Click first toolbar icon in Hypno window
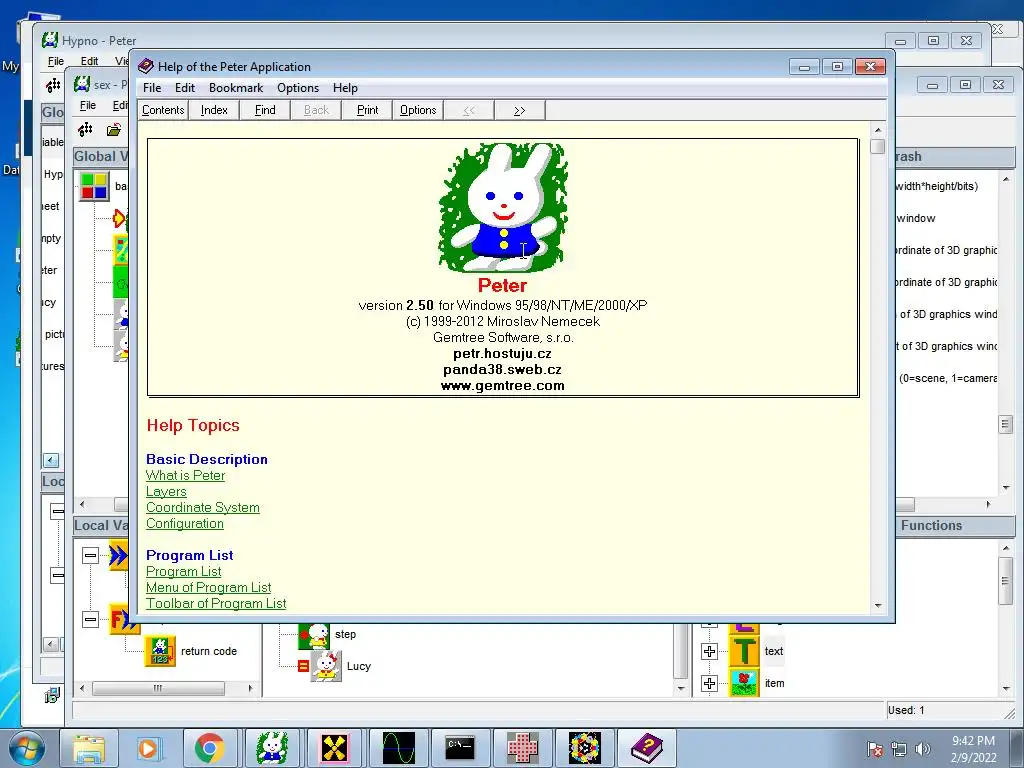The image size is (1024, 768). coord(53,85)
